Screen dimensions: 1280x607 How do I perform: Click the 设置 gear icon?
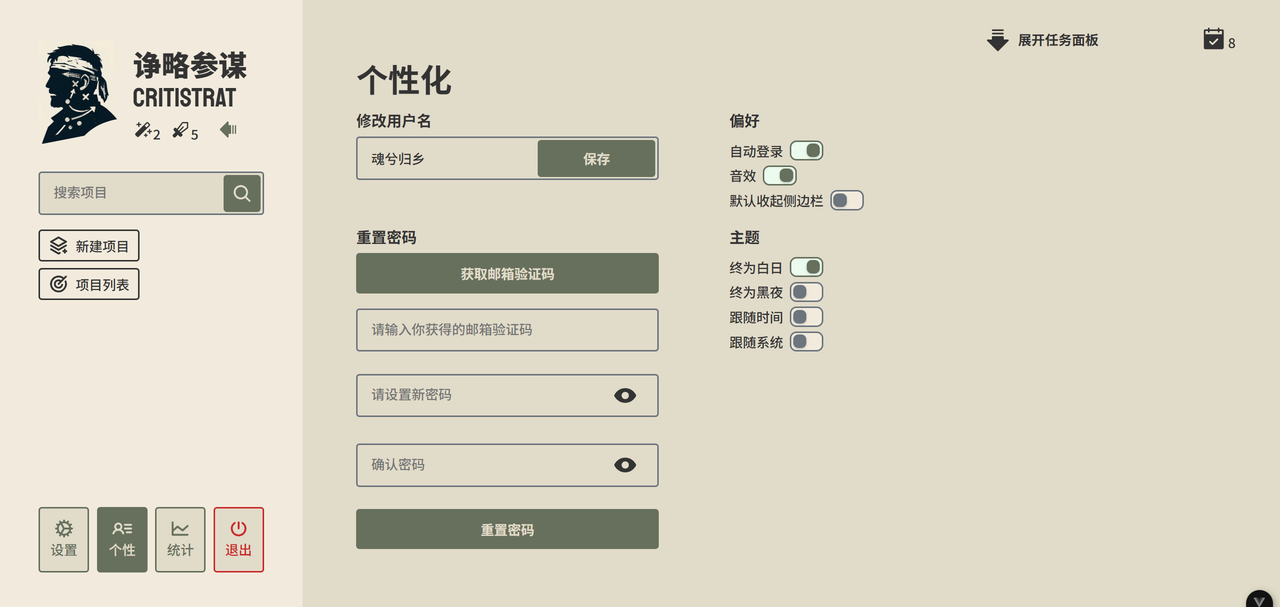tap(63, 539)
